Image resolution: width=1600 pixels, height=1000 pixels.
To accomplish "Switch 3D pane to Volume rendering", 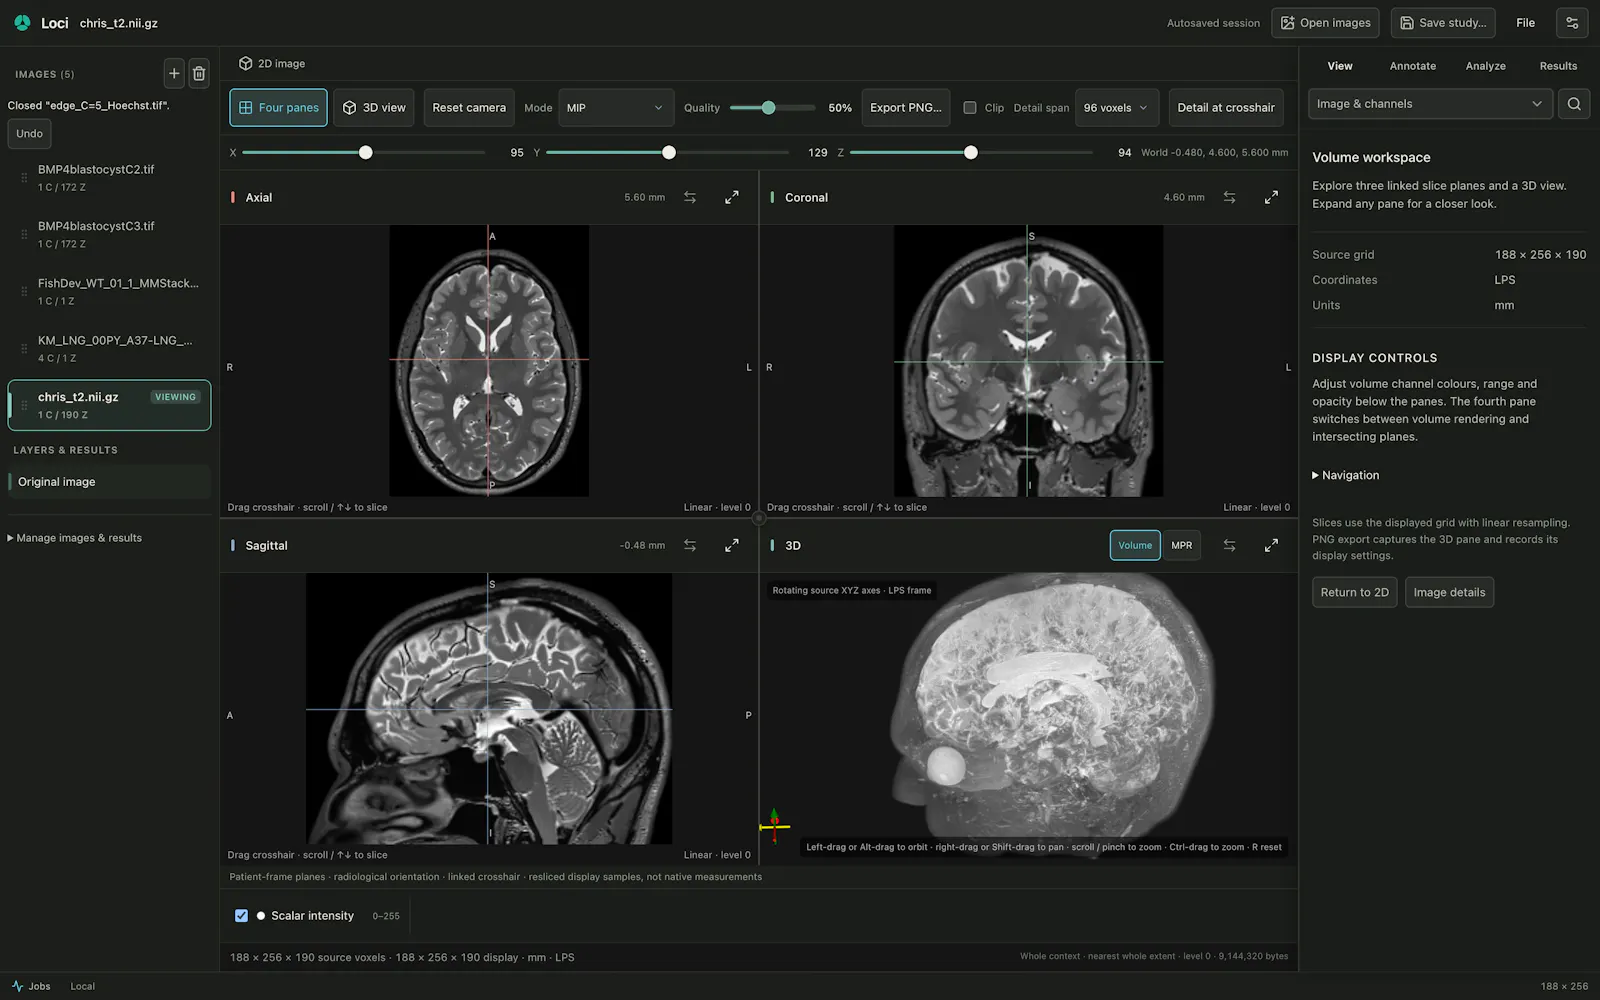I will coord(1135,545).
